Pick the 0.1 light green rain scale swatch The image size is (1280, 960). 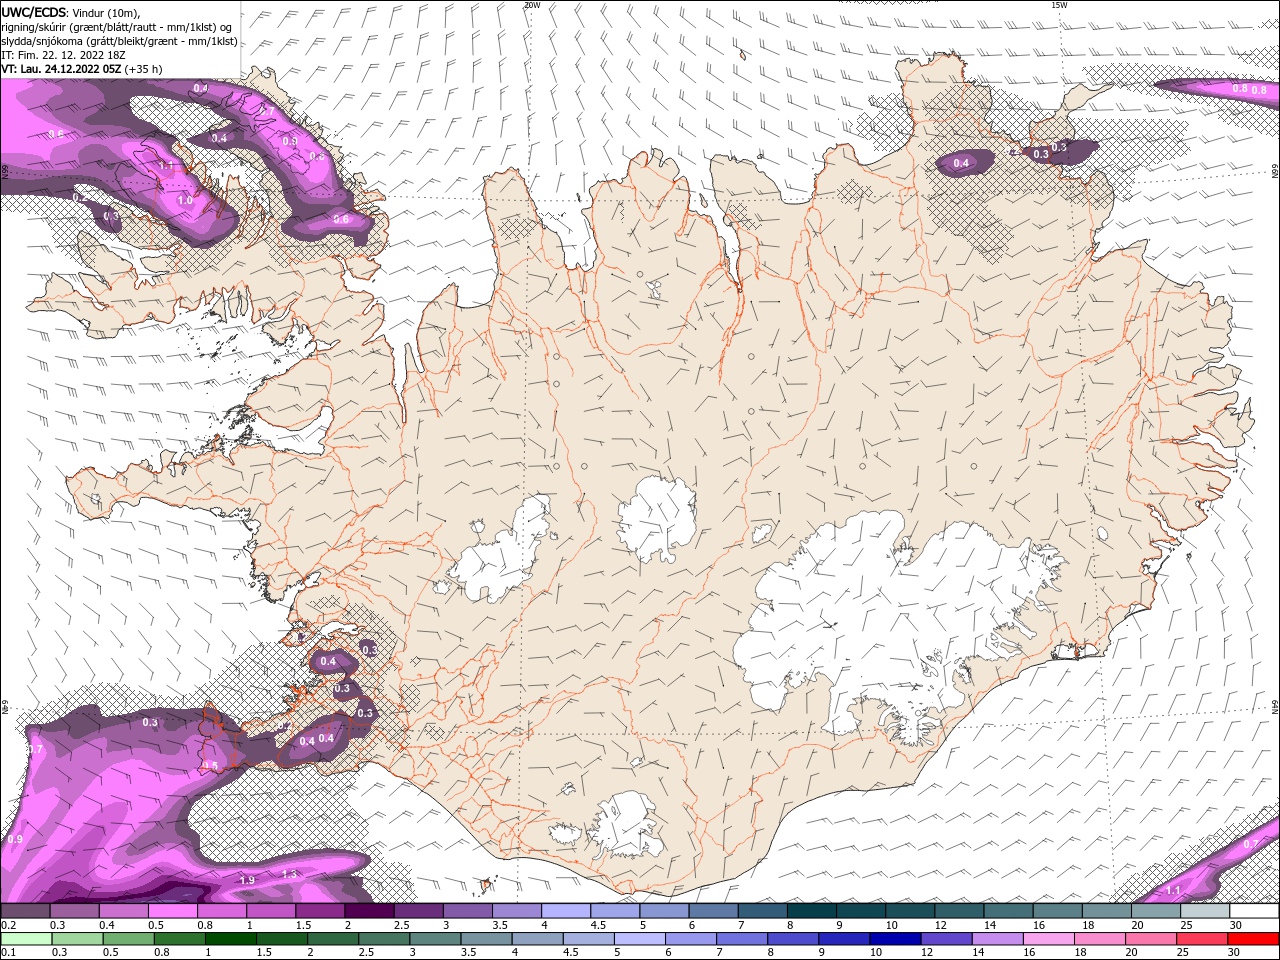26,939
